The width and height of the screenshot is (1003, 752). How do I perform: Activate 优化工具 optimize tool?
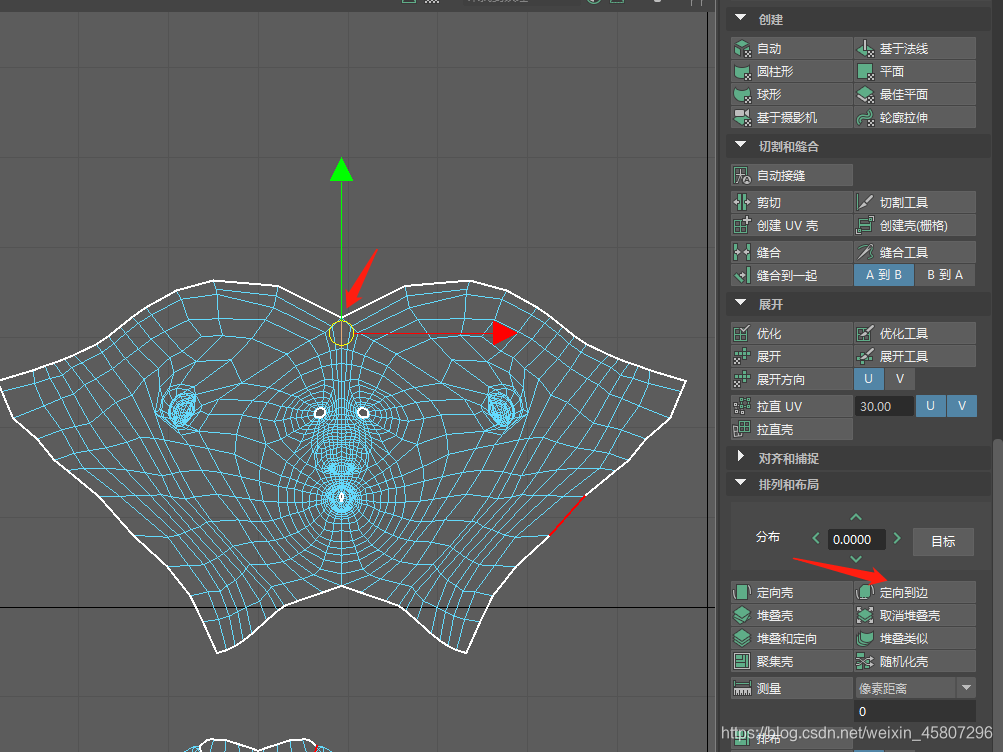coord(915,334)
